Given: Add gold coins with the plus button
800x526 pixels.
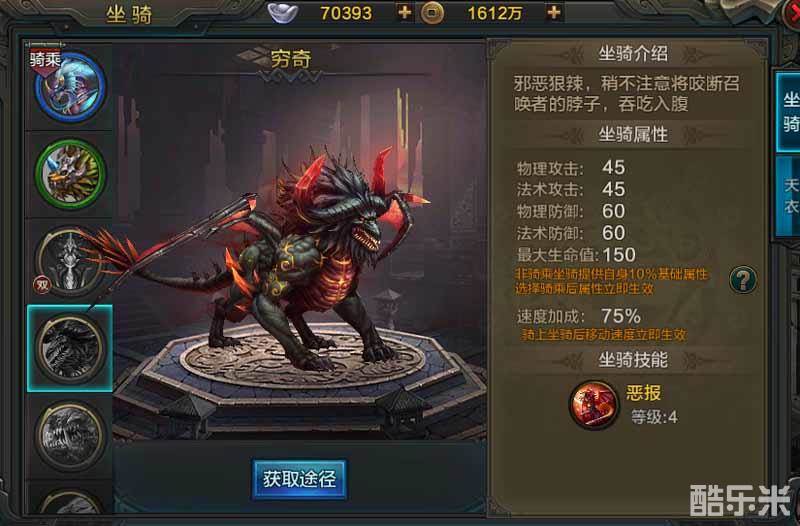Looking at the screenshot, I should click(554, 12).
